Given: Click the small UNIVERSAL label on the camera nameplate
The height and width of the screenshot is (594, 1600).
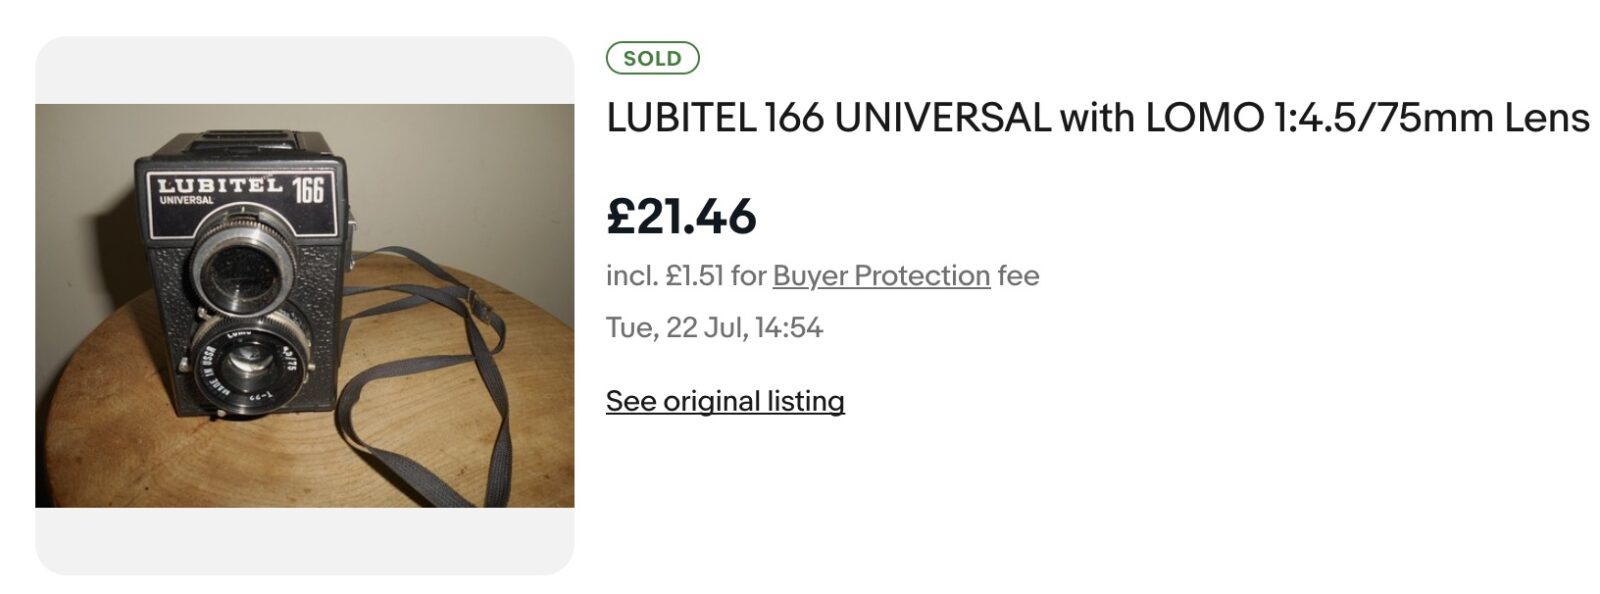Looking at the screenshot, I should point(186,200).
